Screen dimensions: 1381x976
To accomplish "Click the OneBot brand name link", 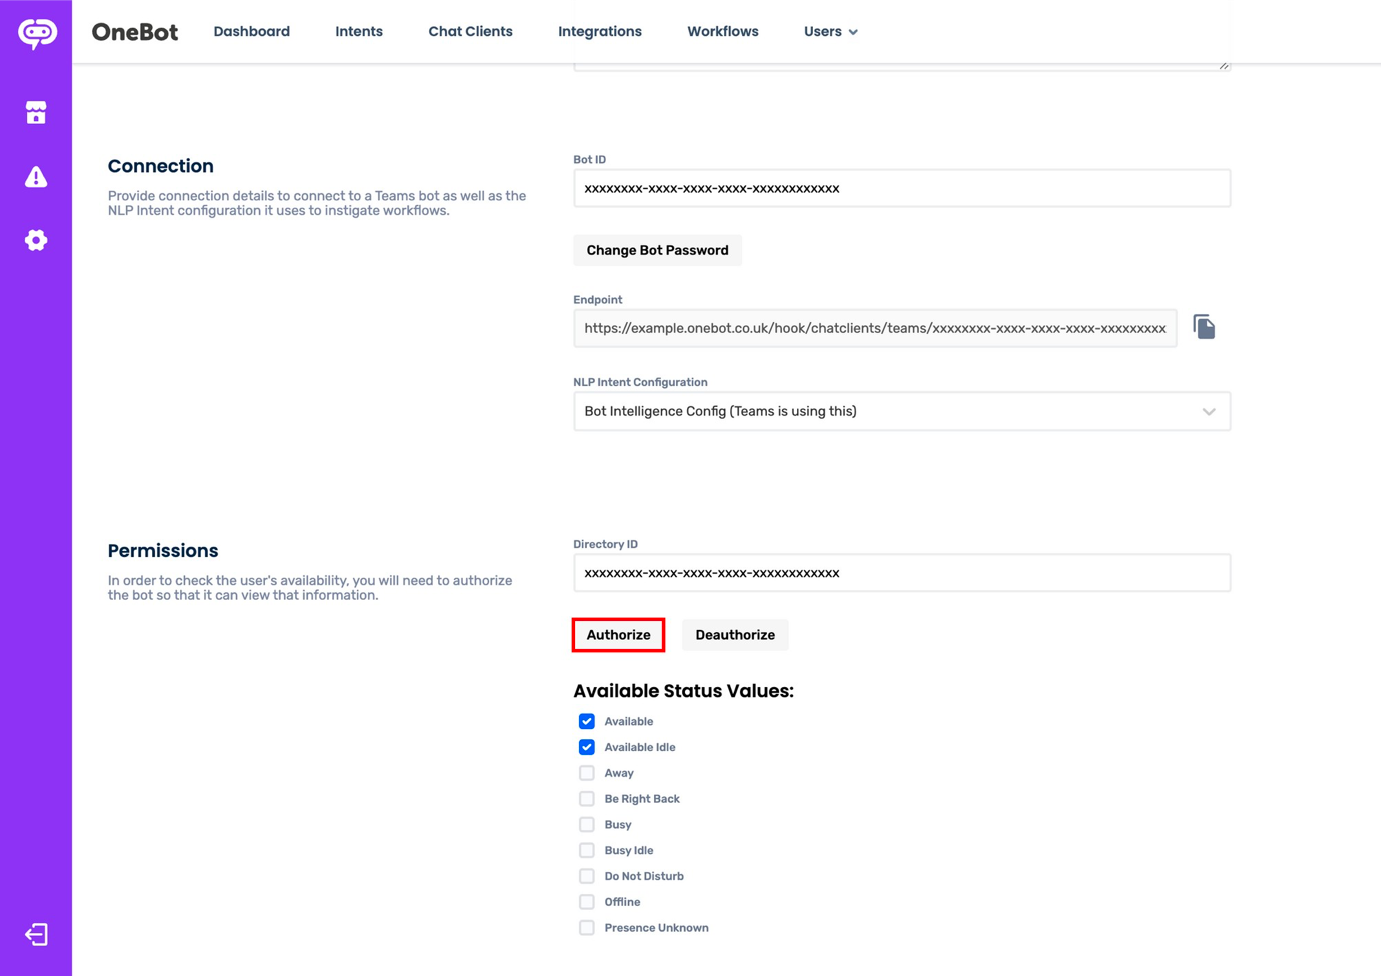I will [135, 32].
